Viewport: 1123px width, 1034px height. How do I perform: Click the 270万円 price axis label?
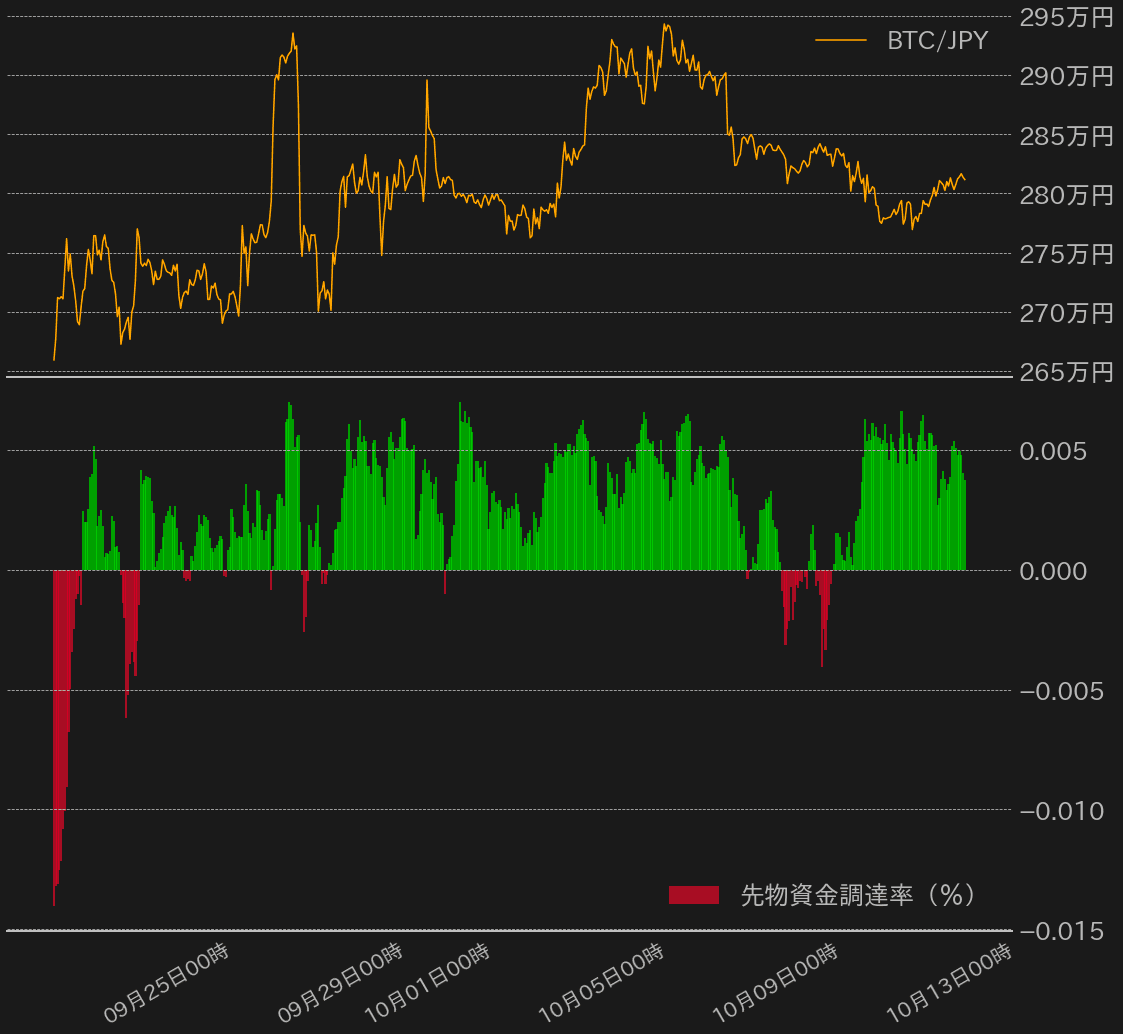click(1066, 313)
